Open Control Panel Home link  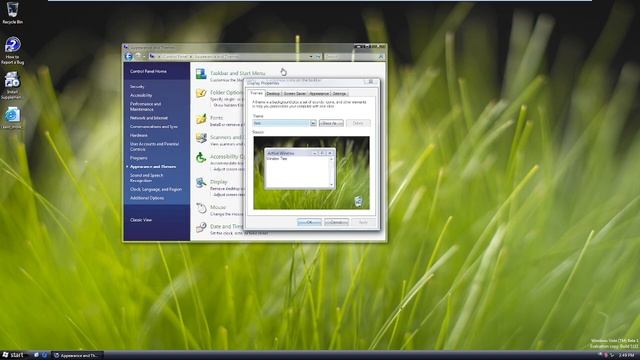tap(148, 71)
